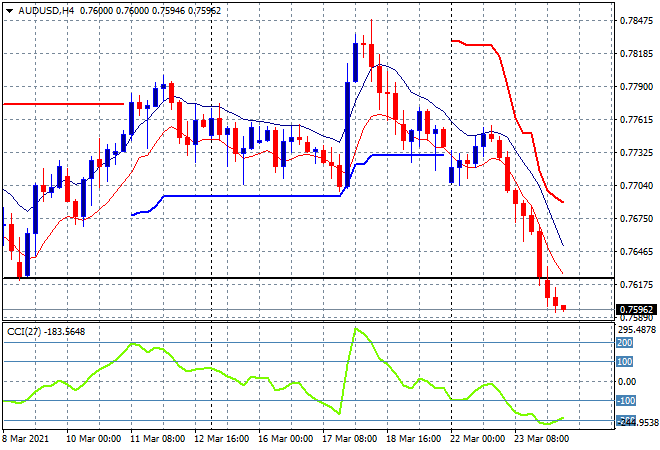Click the 8 Mar 2021 date label
This screenshot has height=450, width=660.
(28, 438)
